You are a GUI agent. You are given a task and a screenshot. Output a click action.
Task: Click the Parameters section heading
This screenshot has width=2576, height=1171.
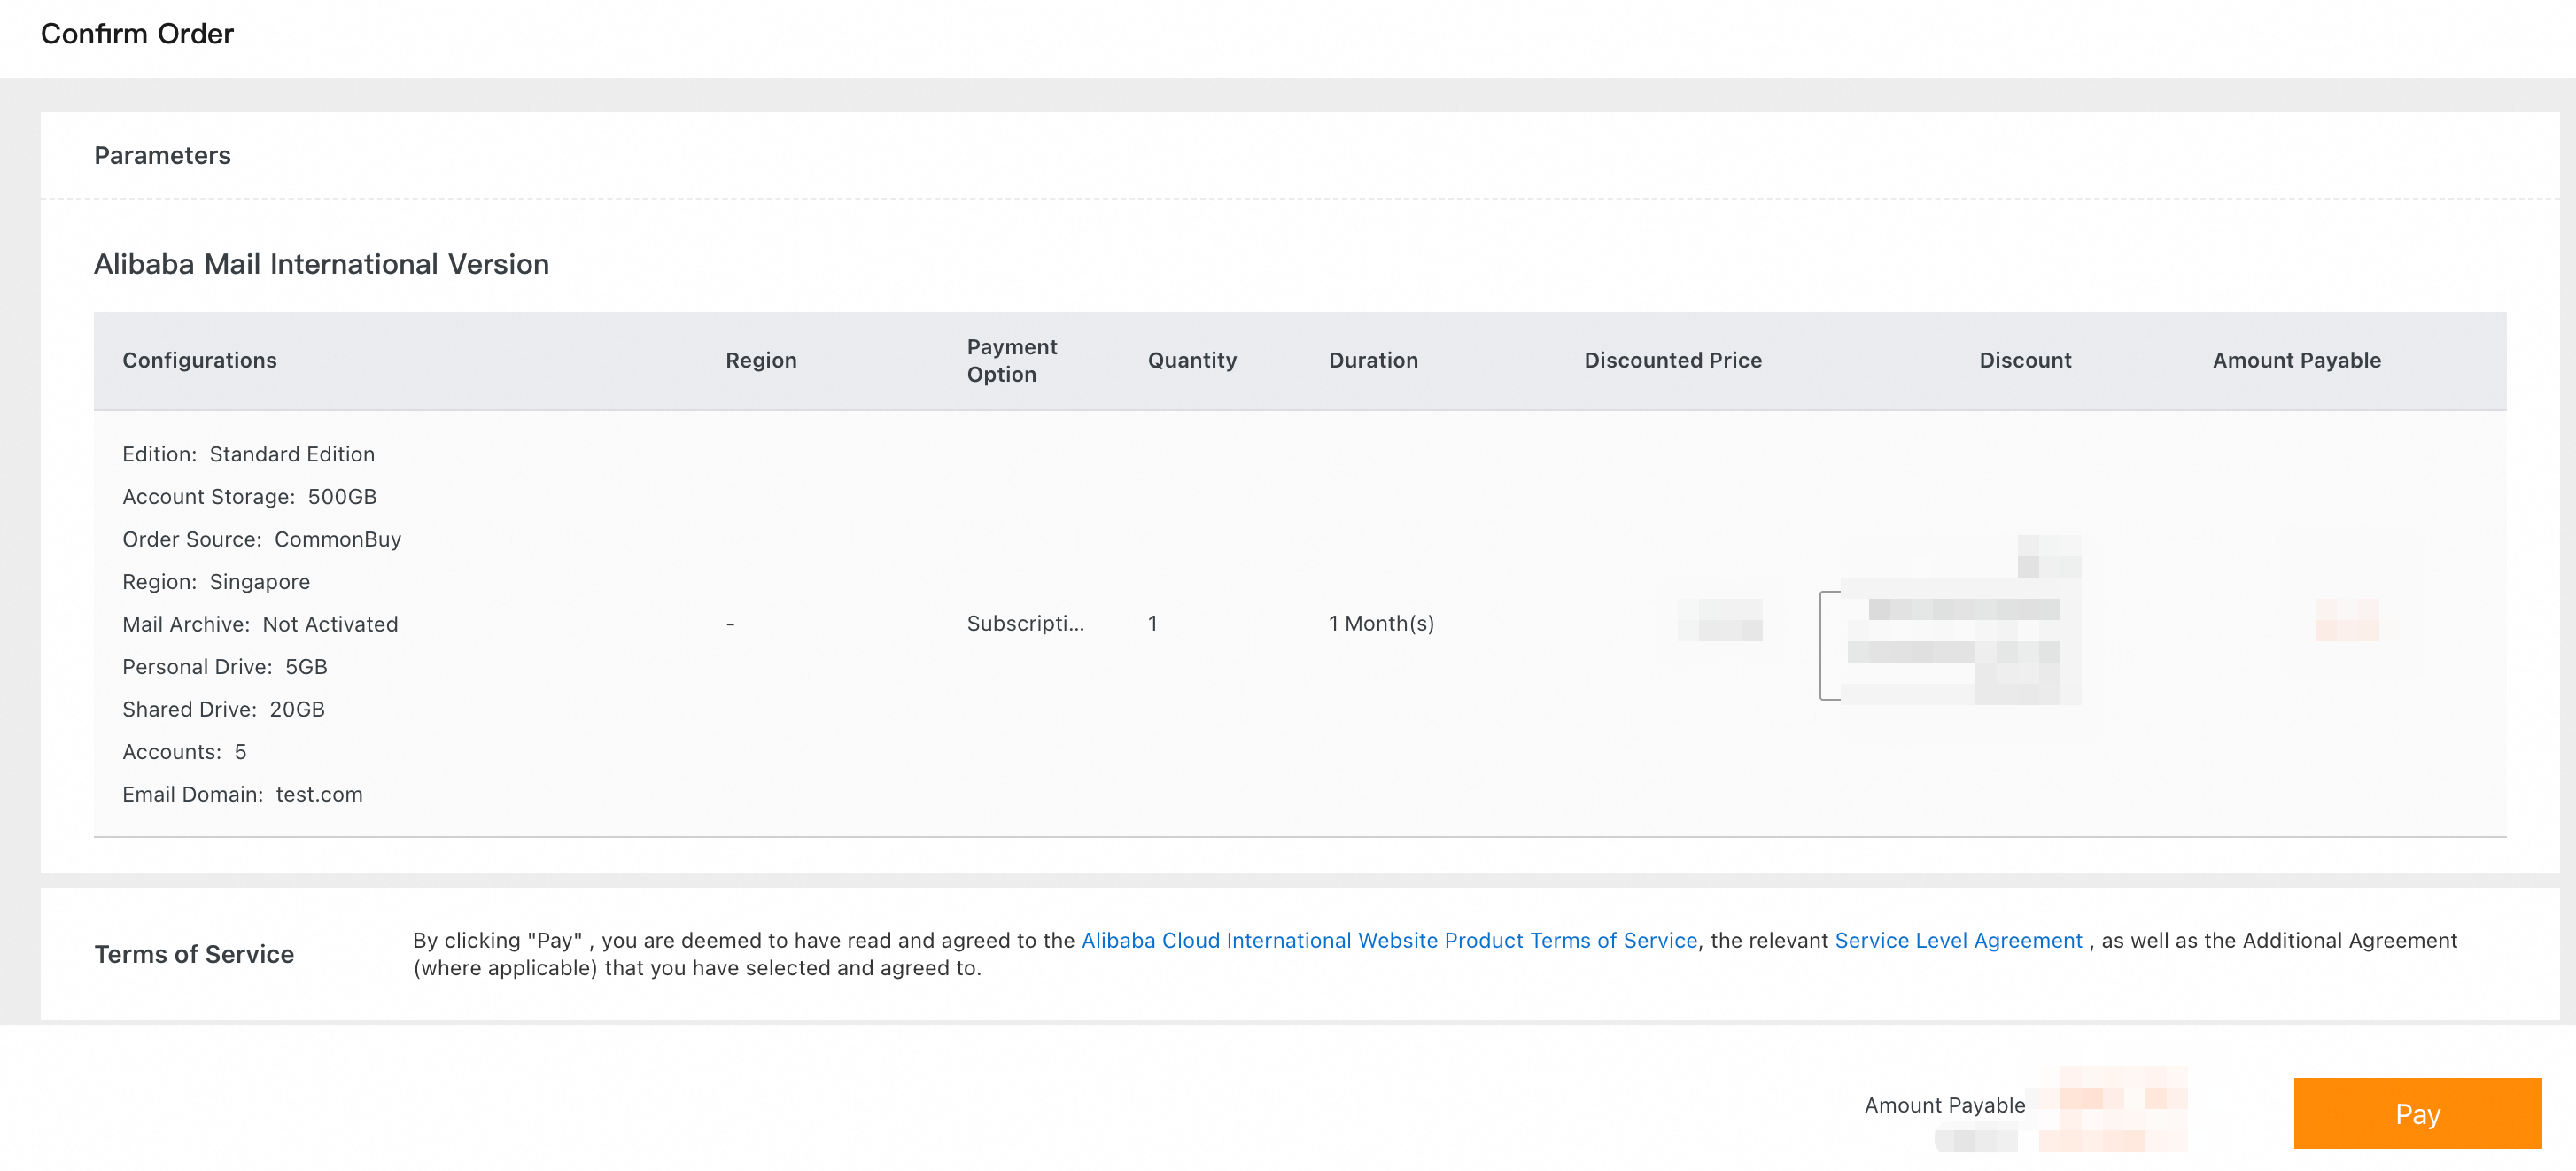162,155
